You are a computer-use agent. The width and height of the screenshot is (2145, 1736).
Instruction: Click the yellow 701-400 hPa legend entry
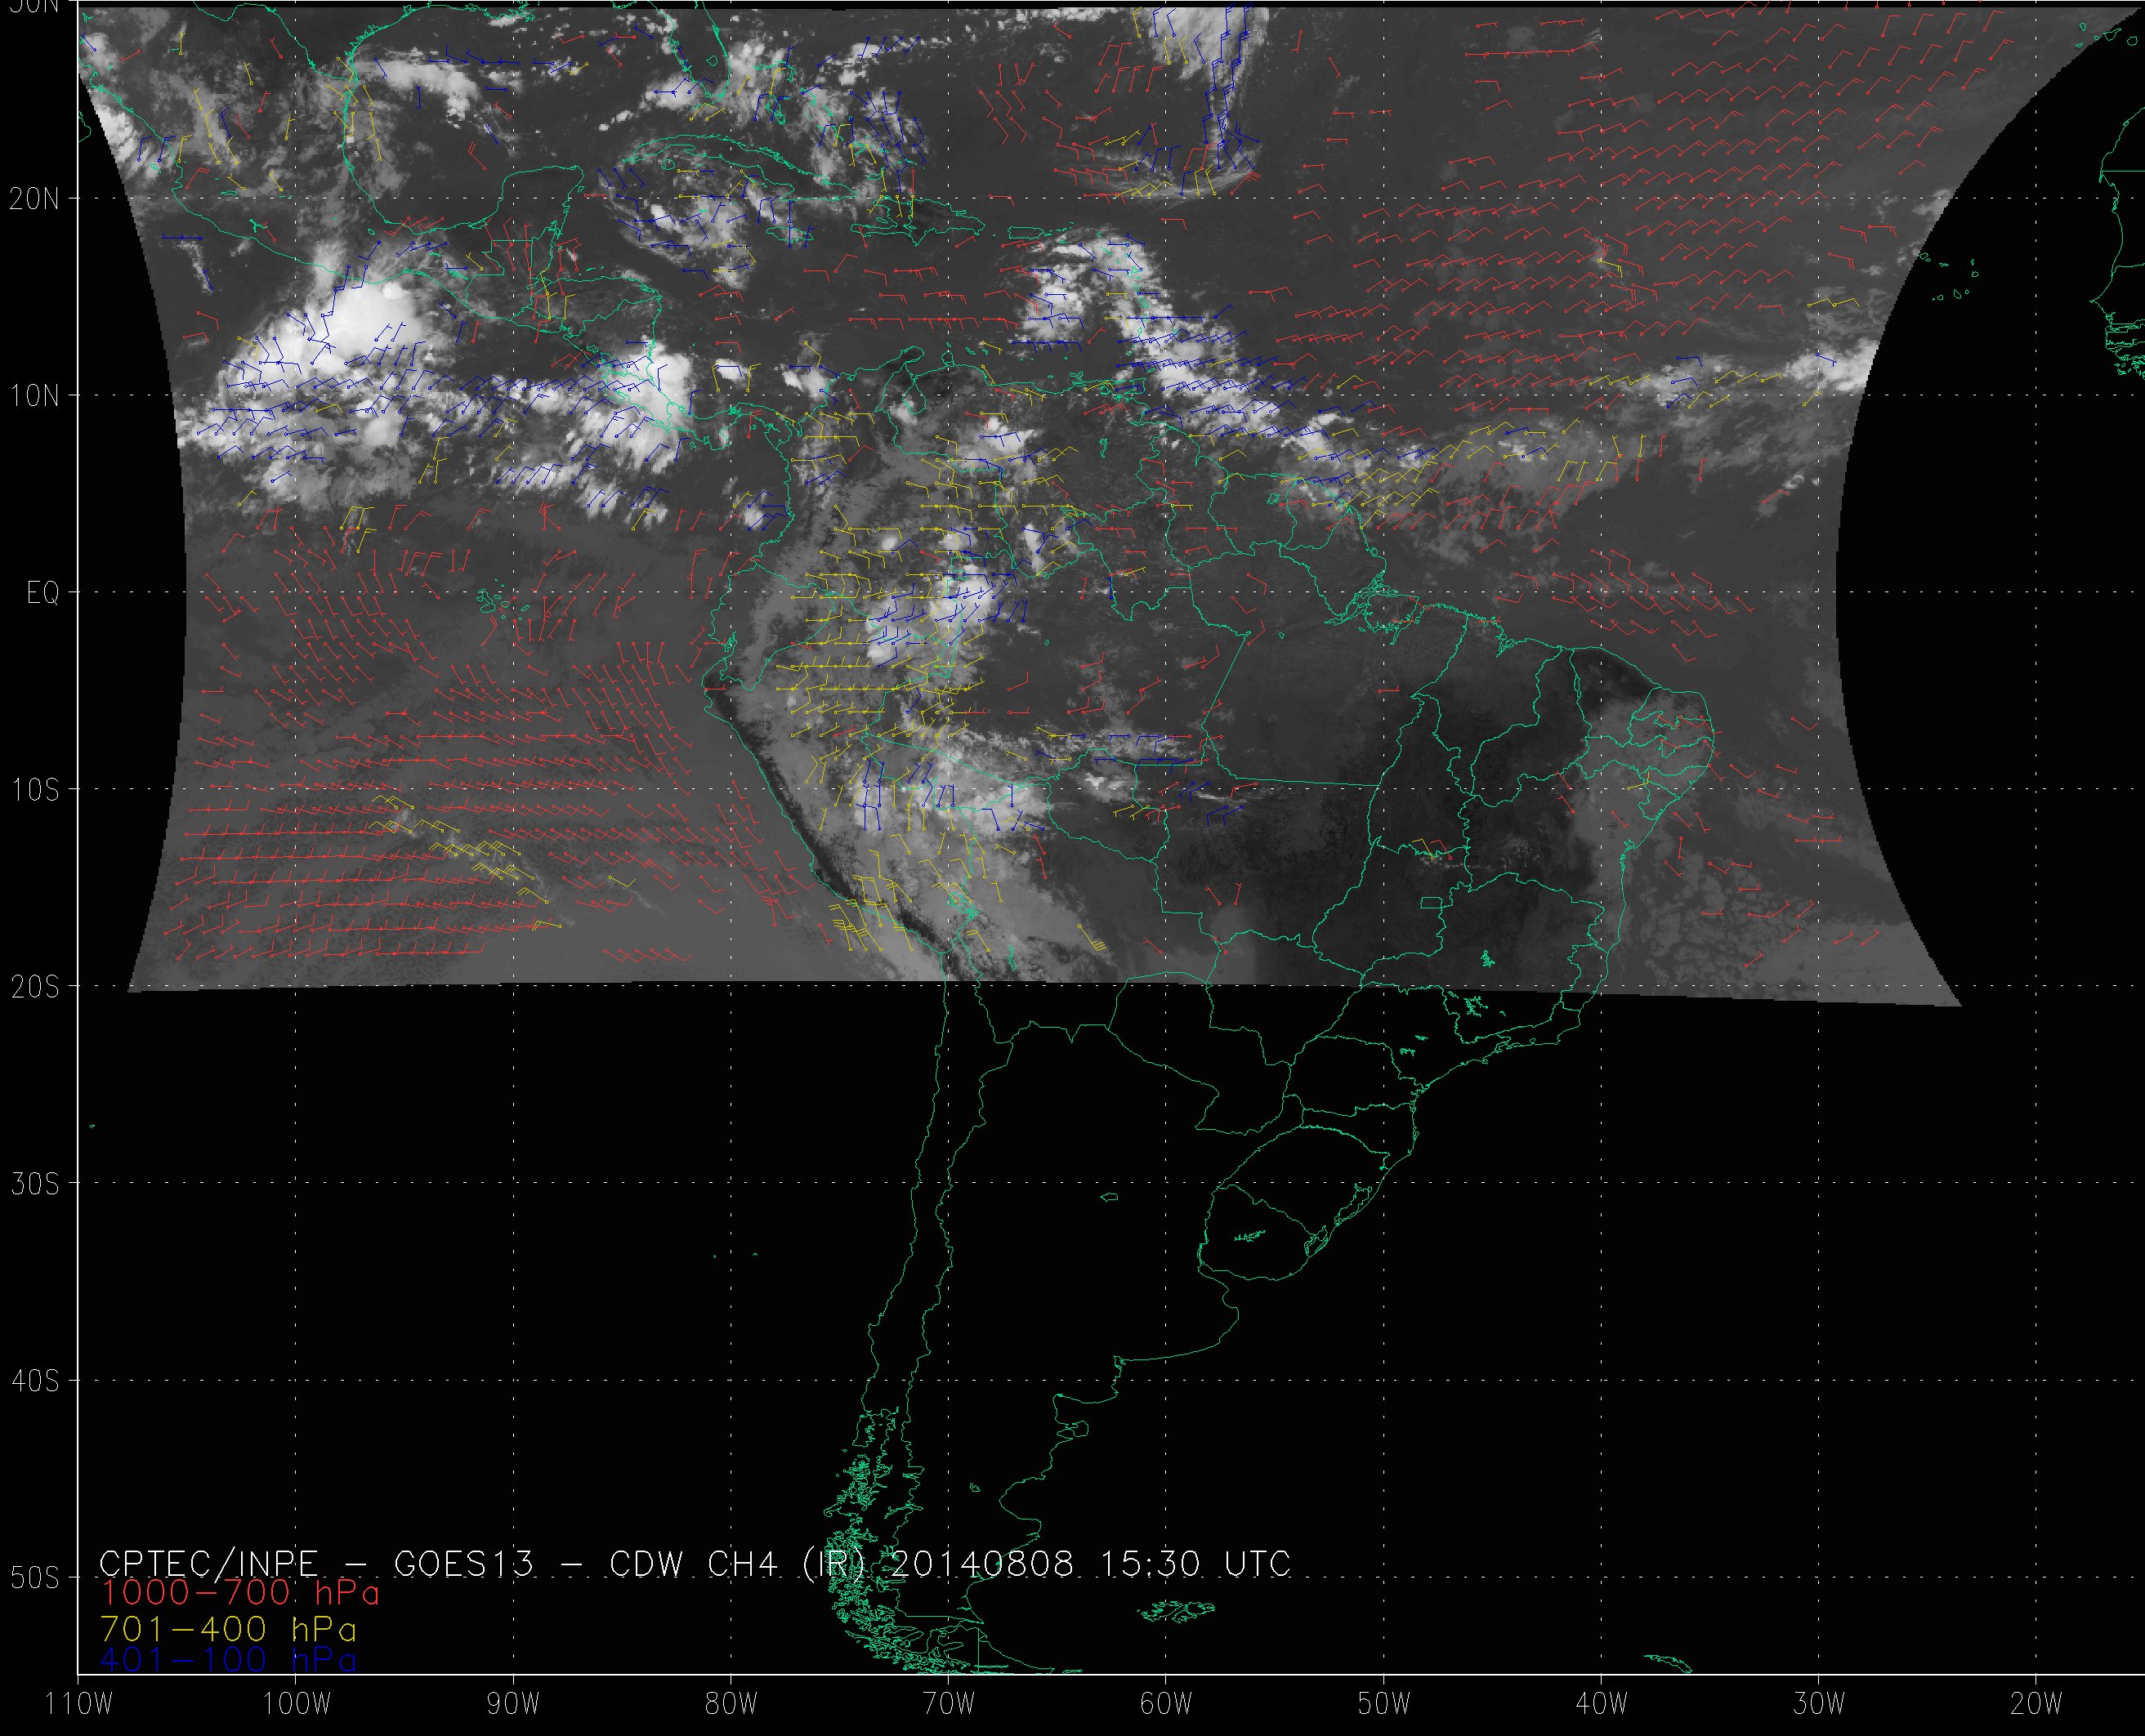click(229, 1629)
